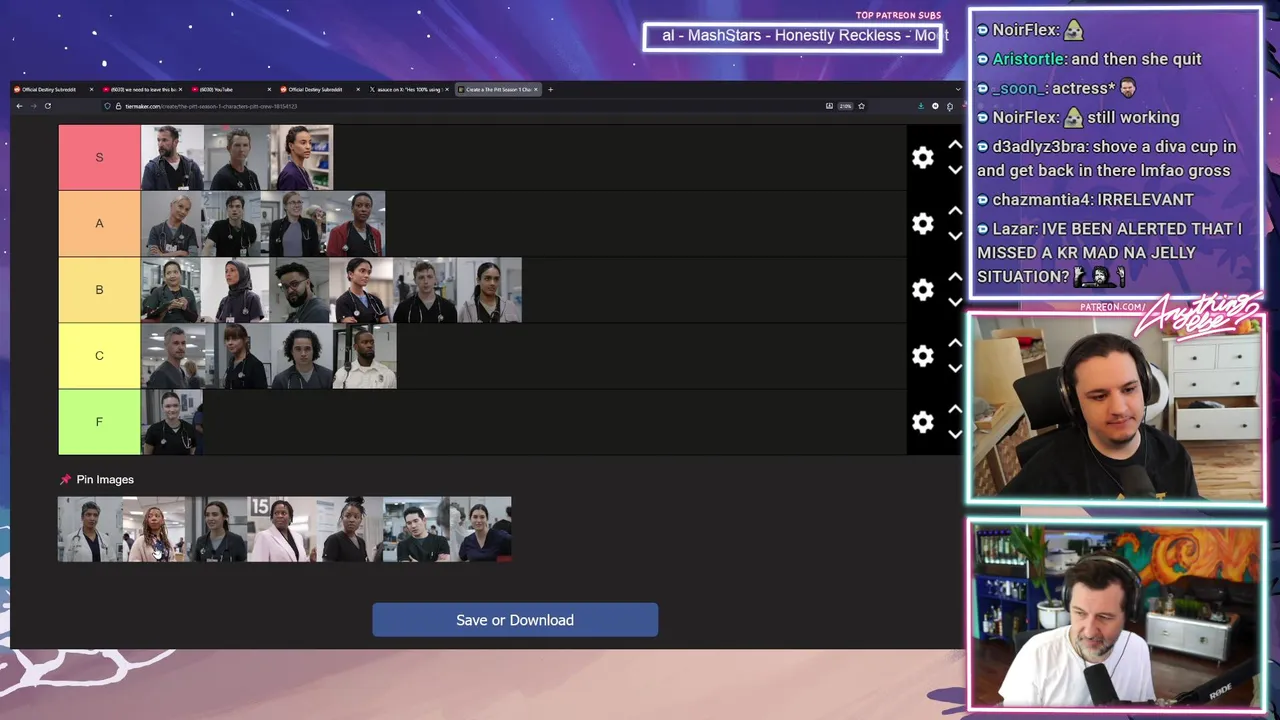Image resolution: width=1280 pixels, height=720 pixels.
Task: Open browser downloads icon
Action: tap(921, 106)
